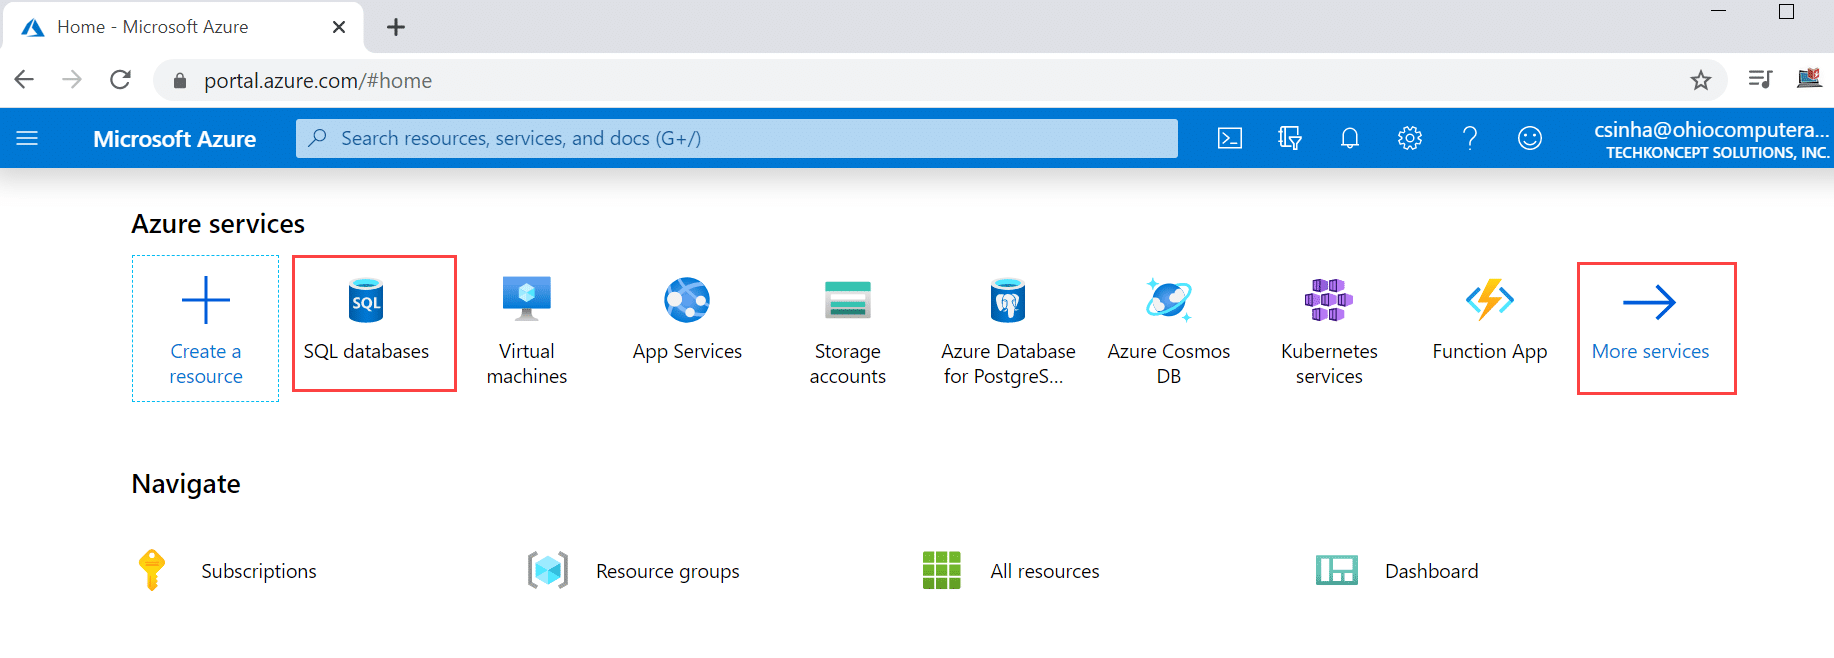Click the Function App label
This screenshot has width=1834, height=658.
coord(1490,352)
